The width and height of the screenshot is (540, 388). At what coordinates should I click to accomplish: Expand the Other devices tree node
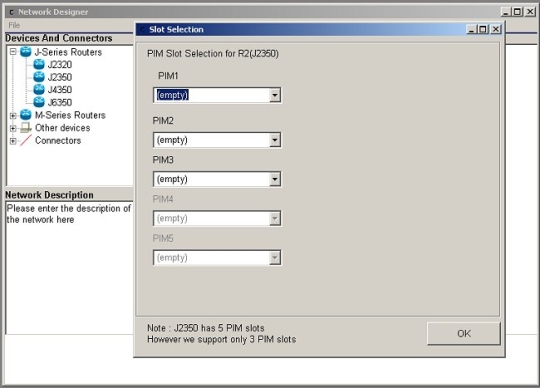click(13, 128)
